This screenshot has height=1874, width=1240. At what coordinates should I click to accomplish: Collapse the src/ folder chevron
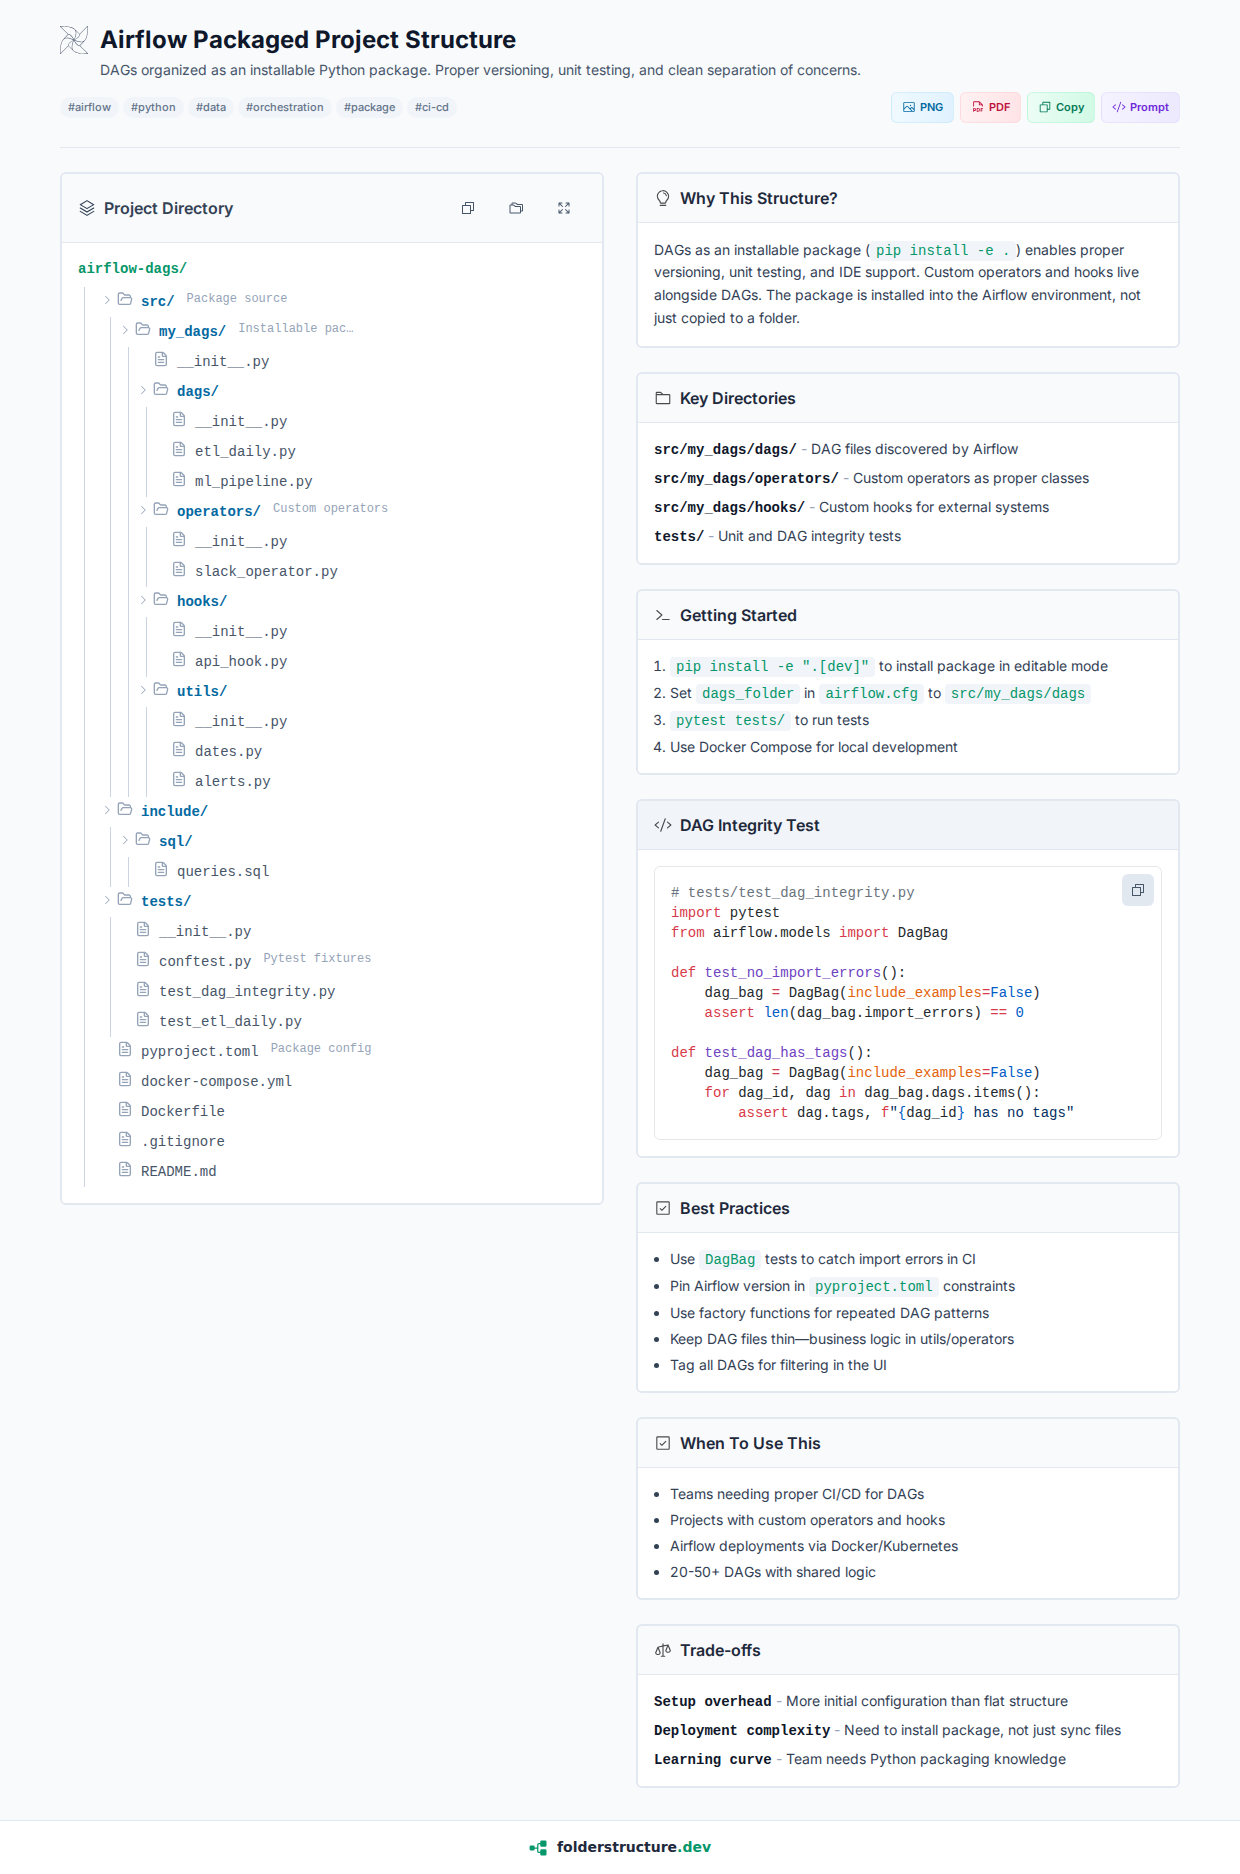click(x=107, y=300)
